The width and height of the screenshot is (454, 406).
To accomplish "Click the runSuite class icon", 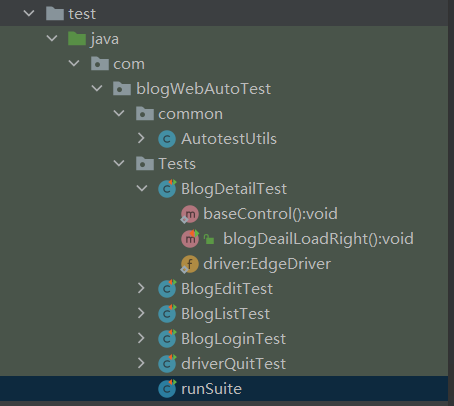I will pos(167,388).
